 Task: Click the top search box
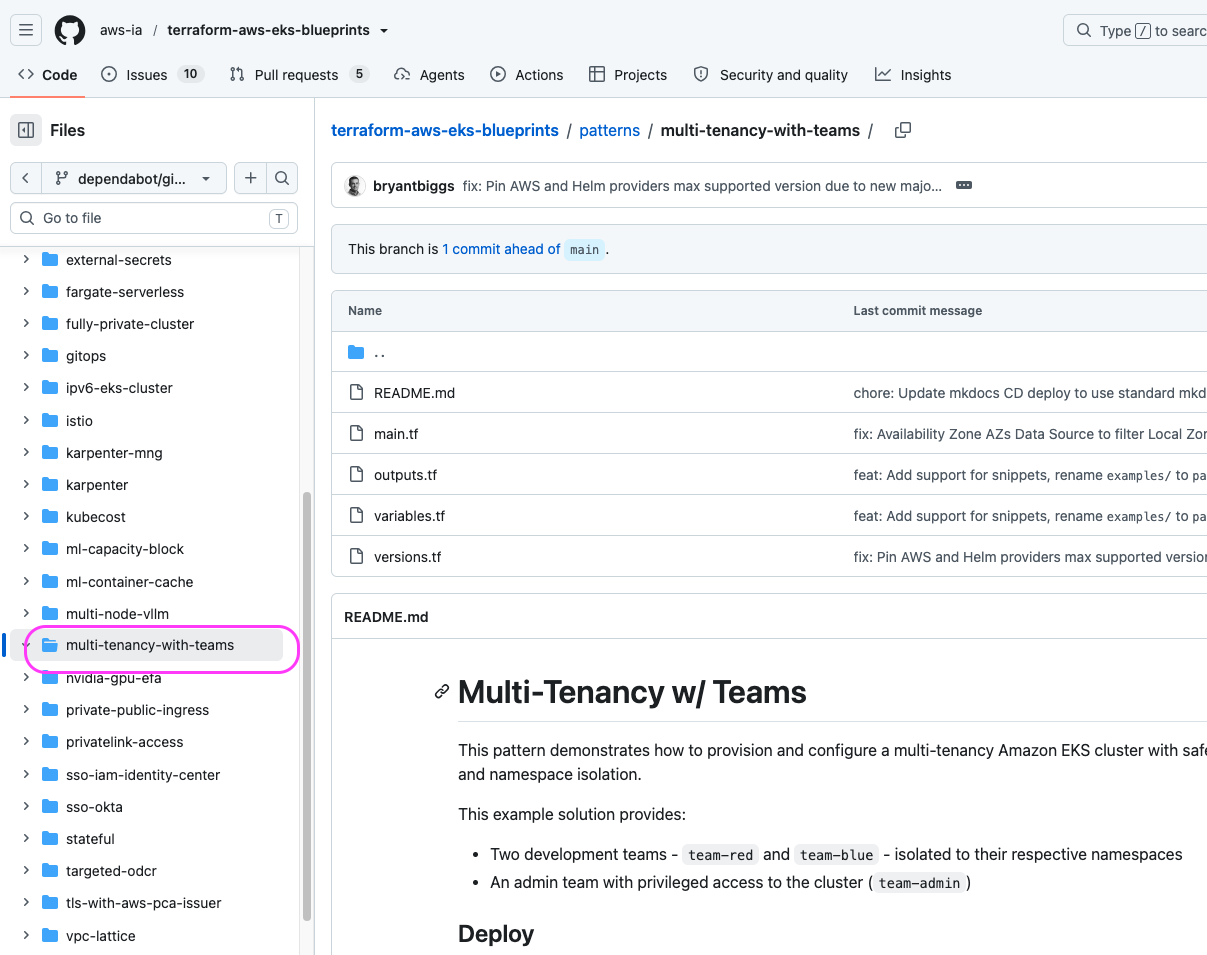coord(1135,30)
